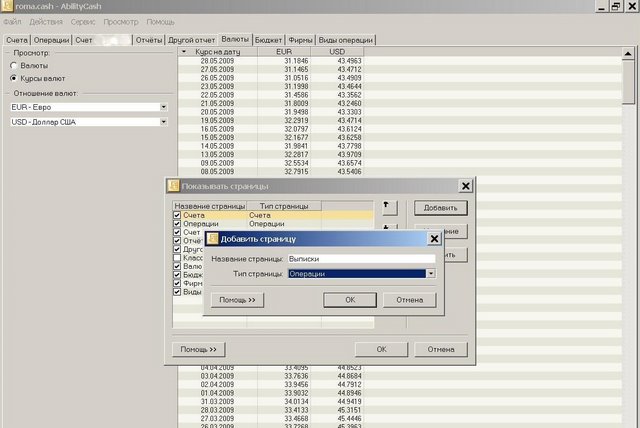Uncheck the Операции page checkbox
640x428 pixels.
click(178, 224)
